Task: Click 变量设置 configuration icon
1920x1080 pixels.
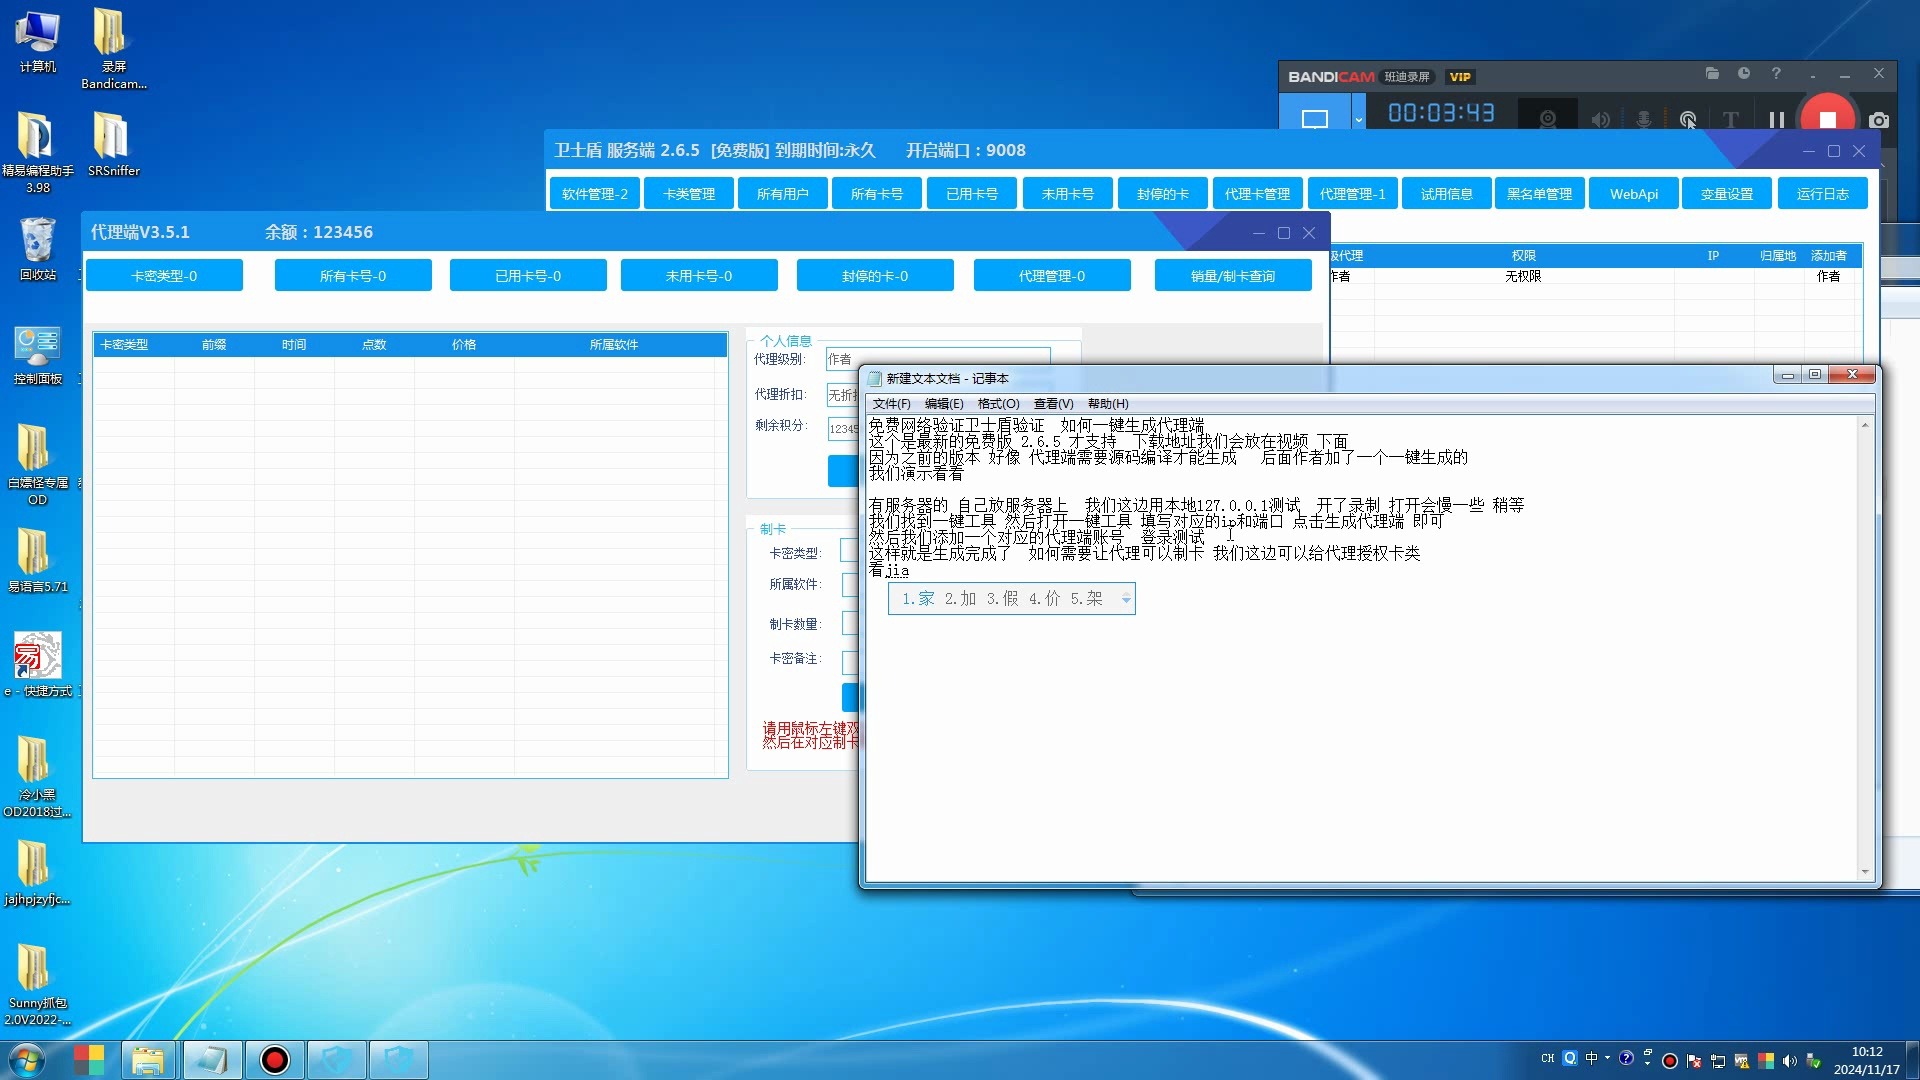Action: (x=1726, y=194)
